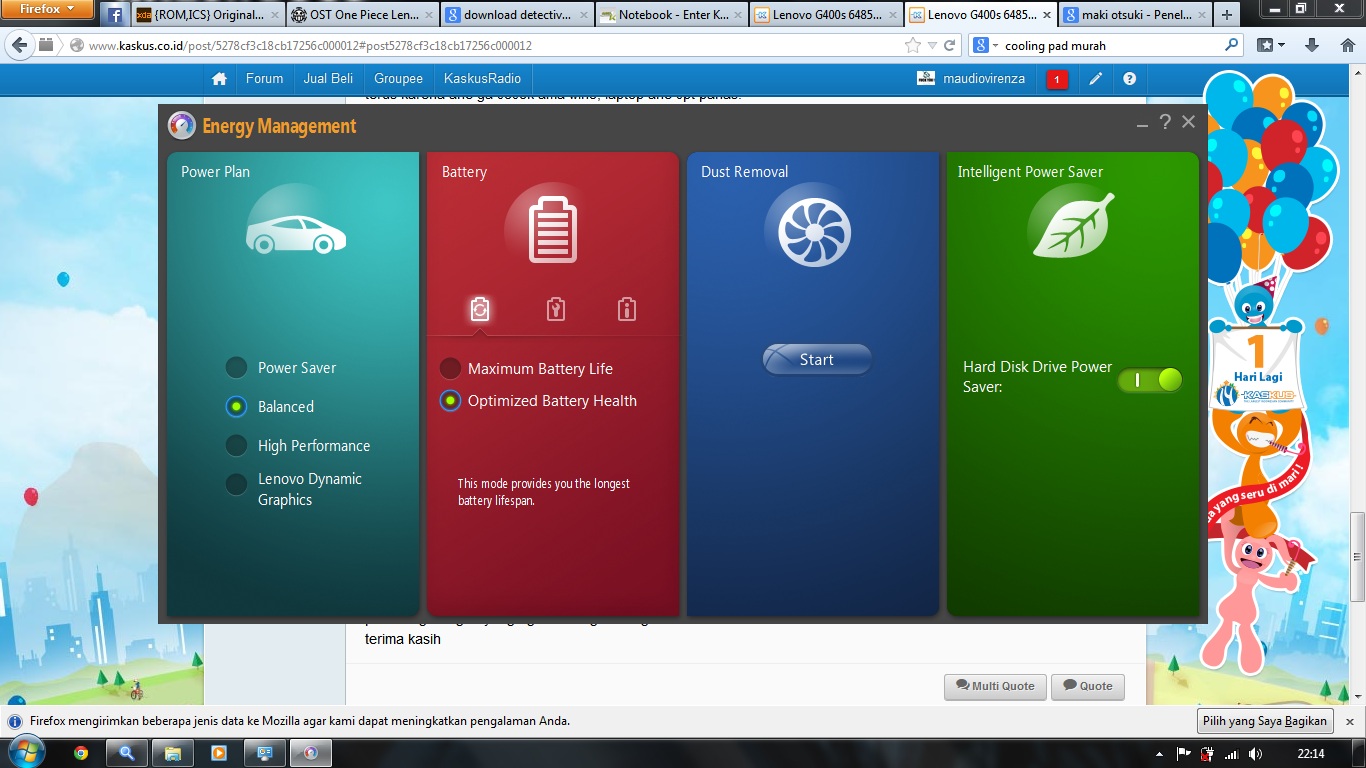Click the fan icon in Dust Removal panel

pyautogui.click(x=814, y=233)
